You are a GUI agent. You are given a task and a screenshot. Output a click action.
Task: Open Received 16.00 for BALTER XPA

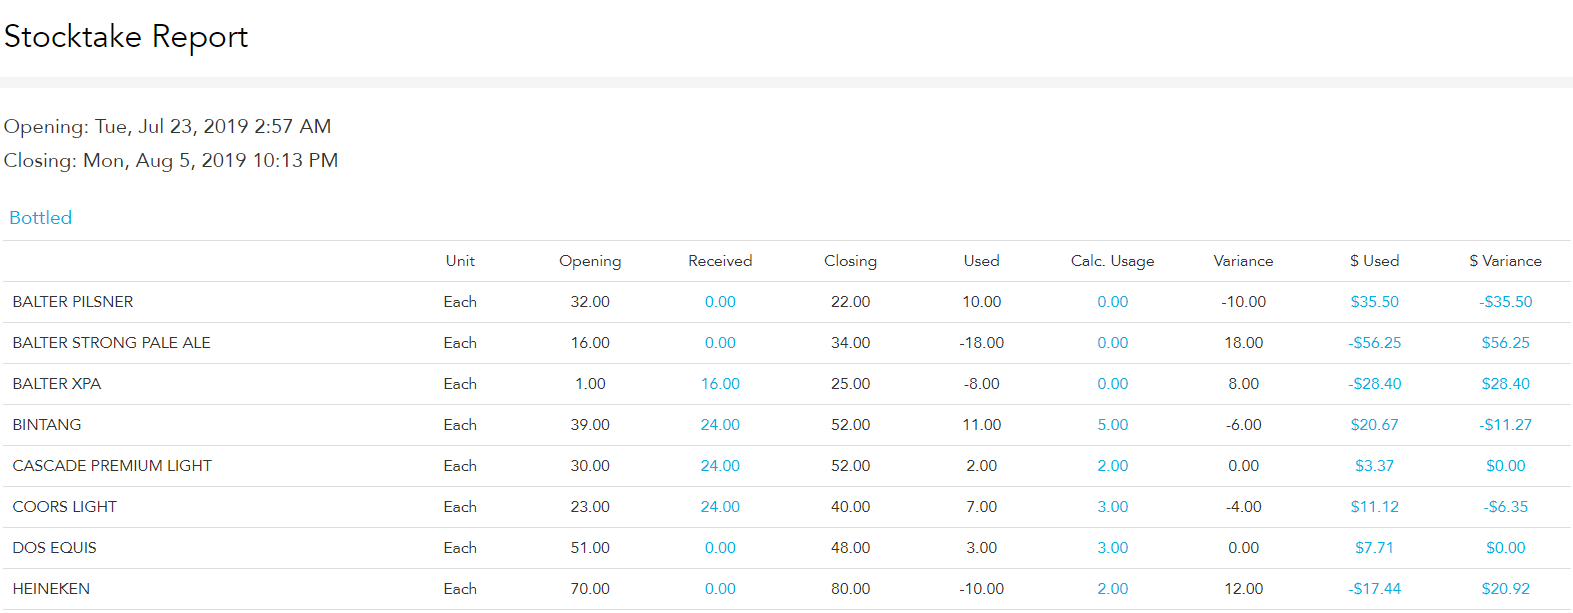(720, 384)
